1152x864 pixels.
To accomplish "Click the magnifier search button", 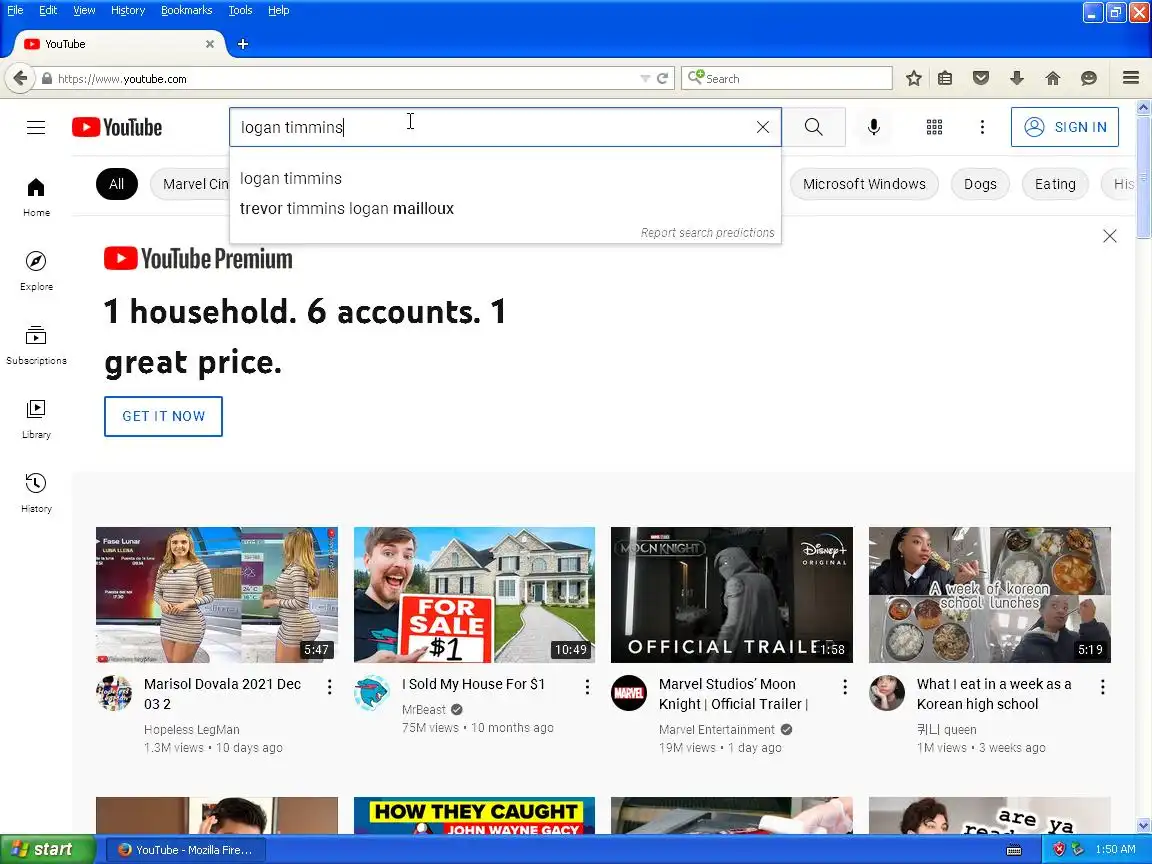I will click(813, 127).
